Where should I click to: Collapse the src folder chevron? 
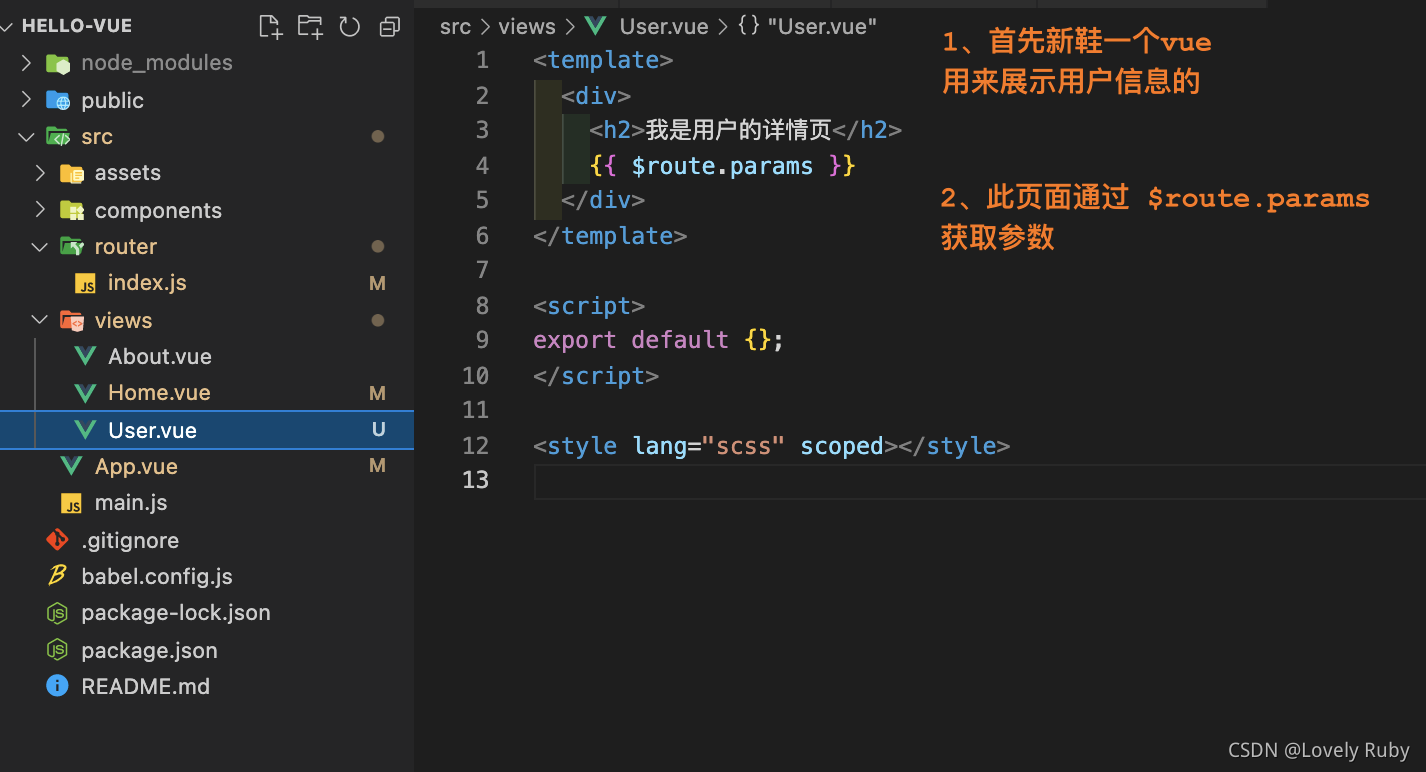coord(27,137)
